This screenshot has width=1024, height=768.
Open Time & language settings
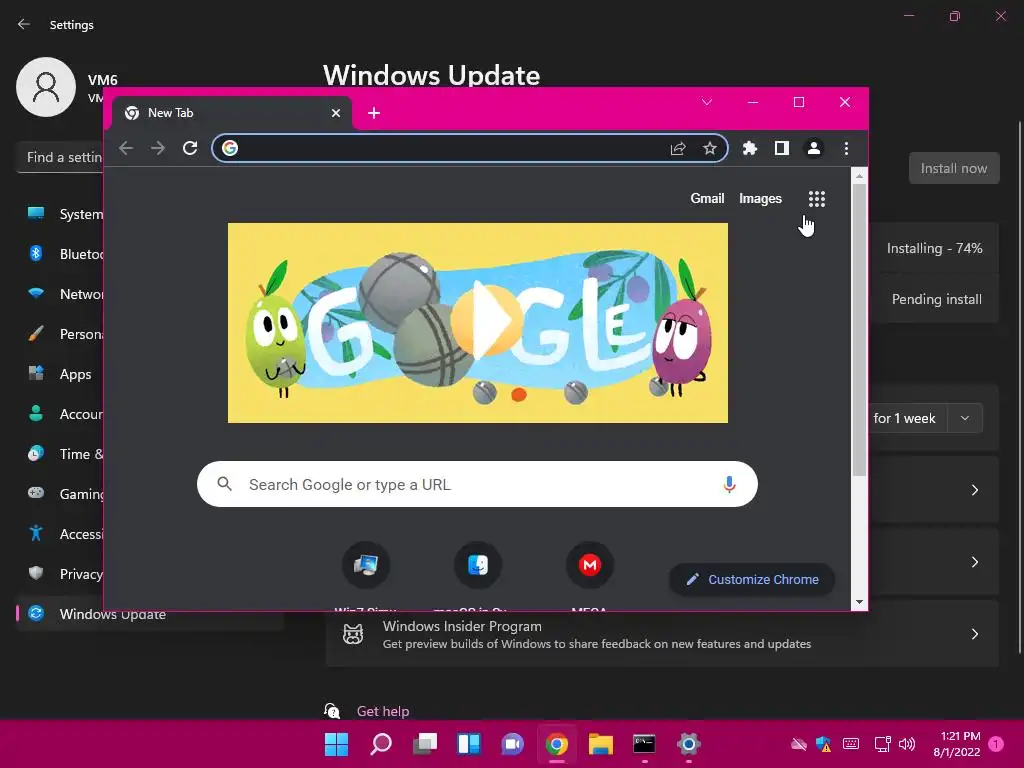click(x=65, y=454)
